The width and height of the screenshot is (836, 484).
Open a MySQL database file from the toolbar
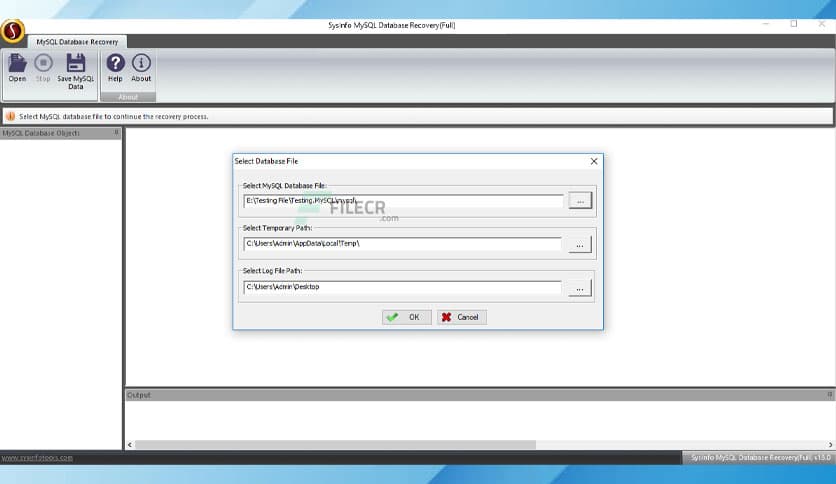17,68
